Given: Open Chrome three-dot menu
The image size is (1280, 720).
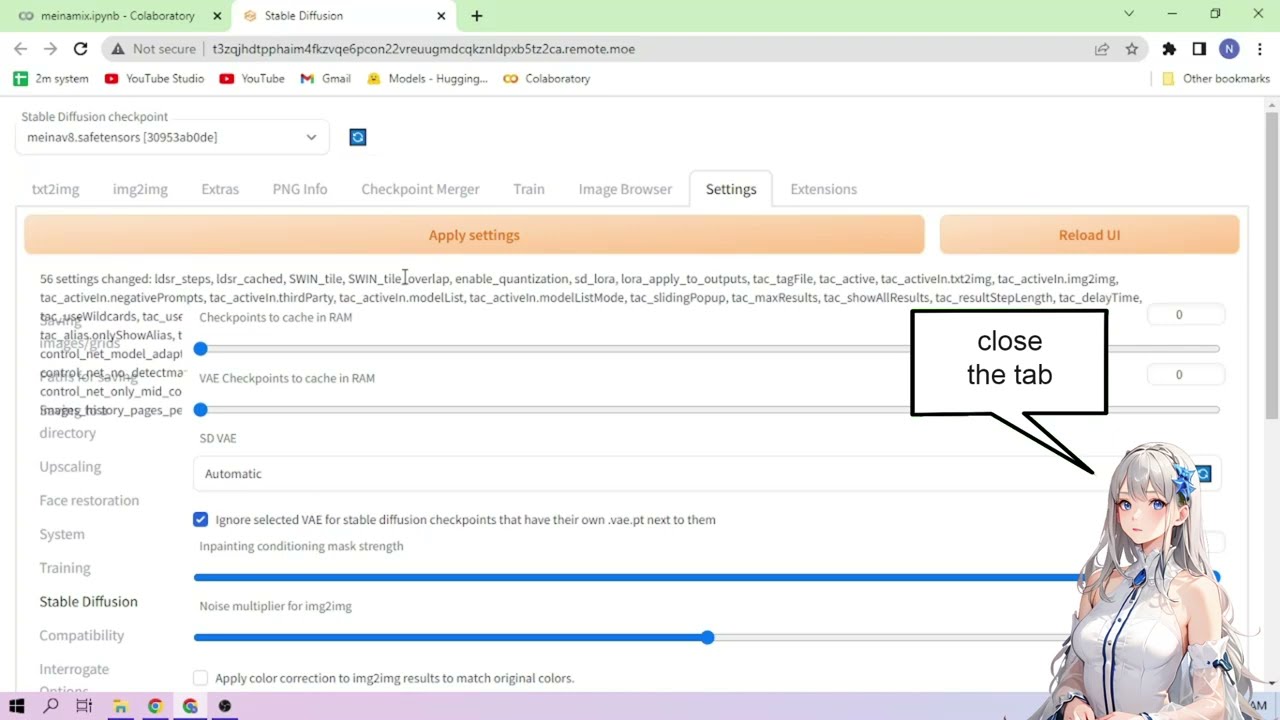Looking at the screenshot, I should pos(1259,49).
